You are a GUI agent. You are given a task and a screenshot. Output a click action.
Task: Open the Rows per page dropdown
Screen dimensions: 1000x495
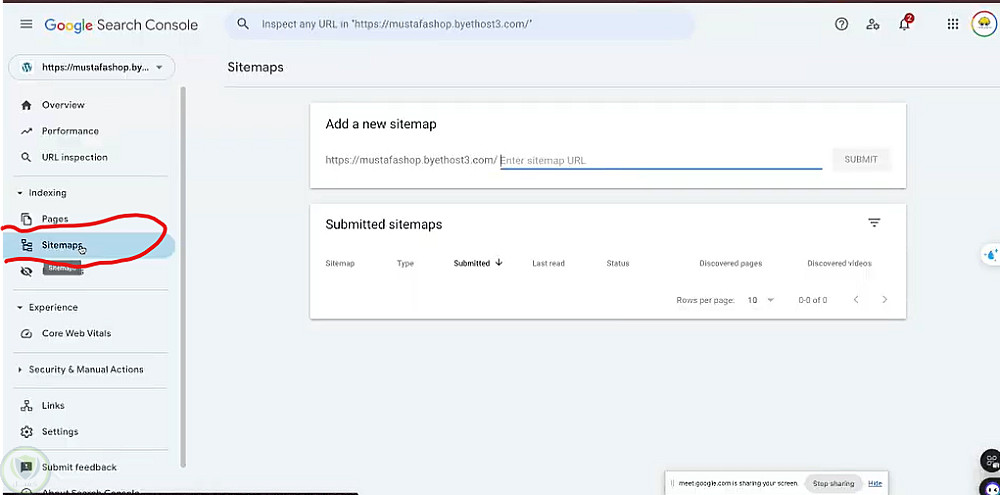[761, 300]
